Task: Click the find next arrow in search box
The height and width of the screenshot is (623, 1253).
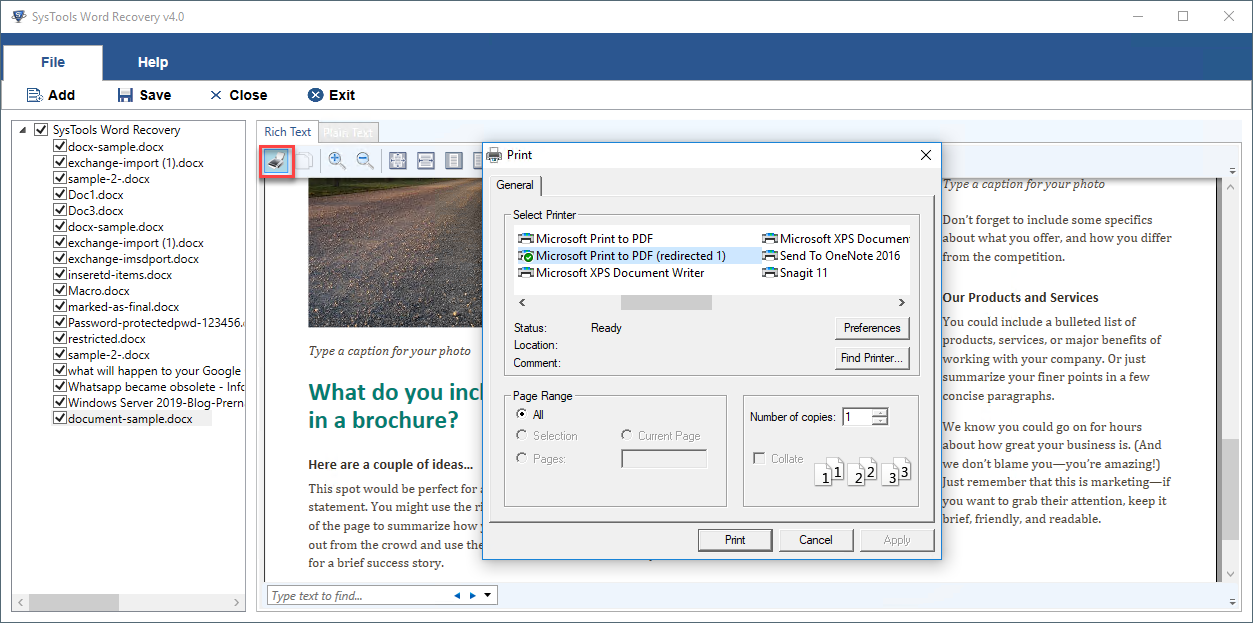Action: (473, 596)
